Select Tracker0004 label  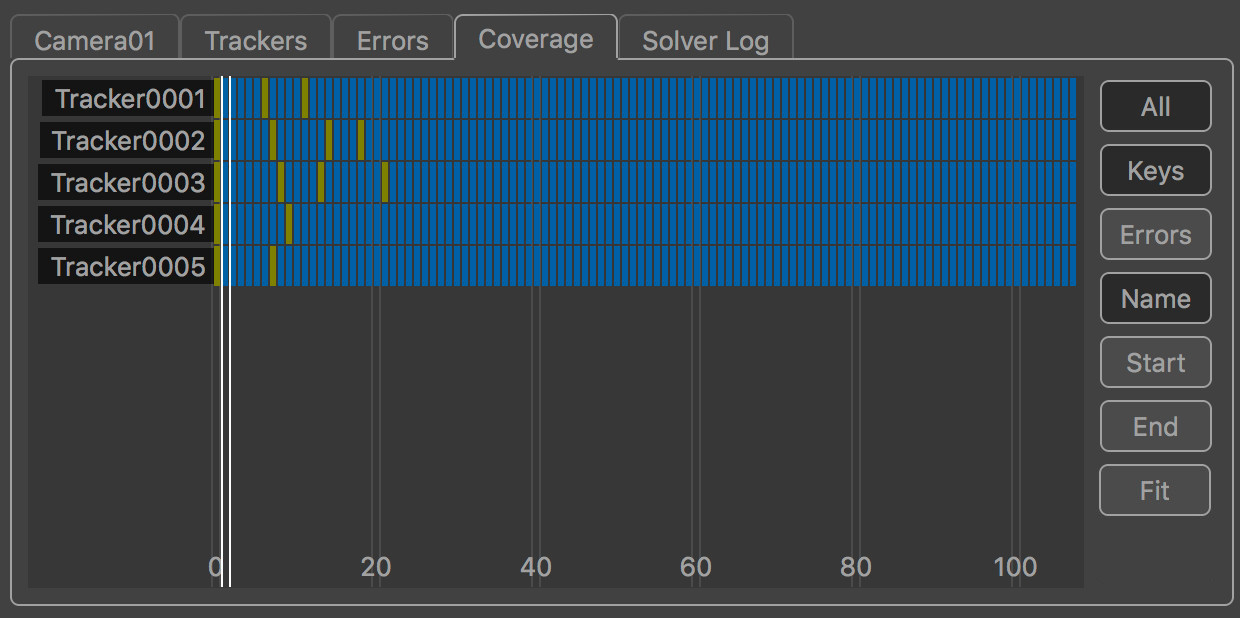[126, 225]
